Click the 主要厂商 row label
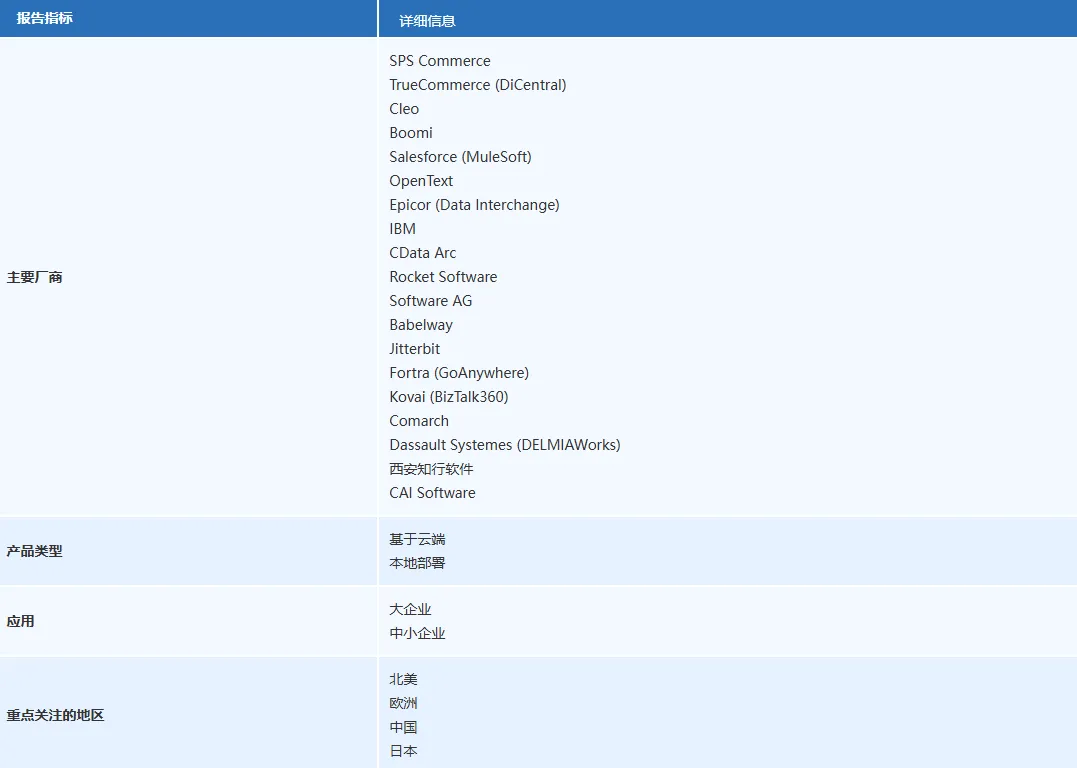The image size is (1077, 768). pos(34,278)
